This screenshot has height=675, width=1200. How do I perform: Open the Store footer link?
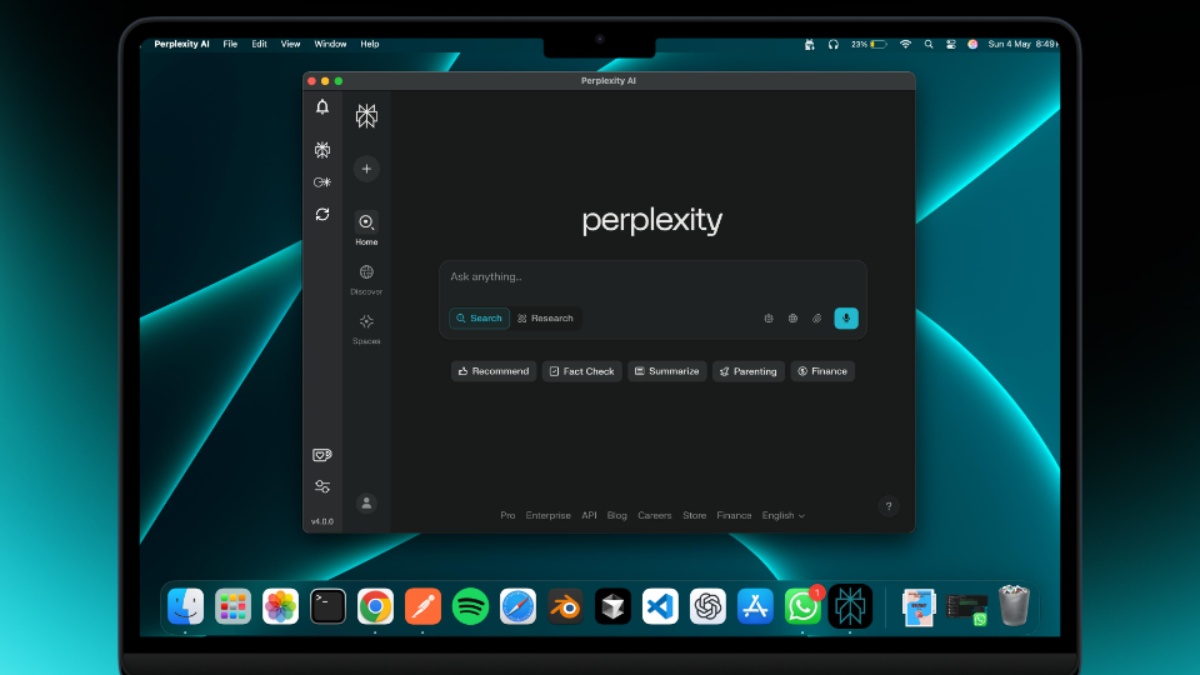tap(694, 515)
